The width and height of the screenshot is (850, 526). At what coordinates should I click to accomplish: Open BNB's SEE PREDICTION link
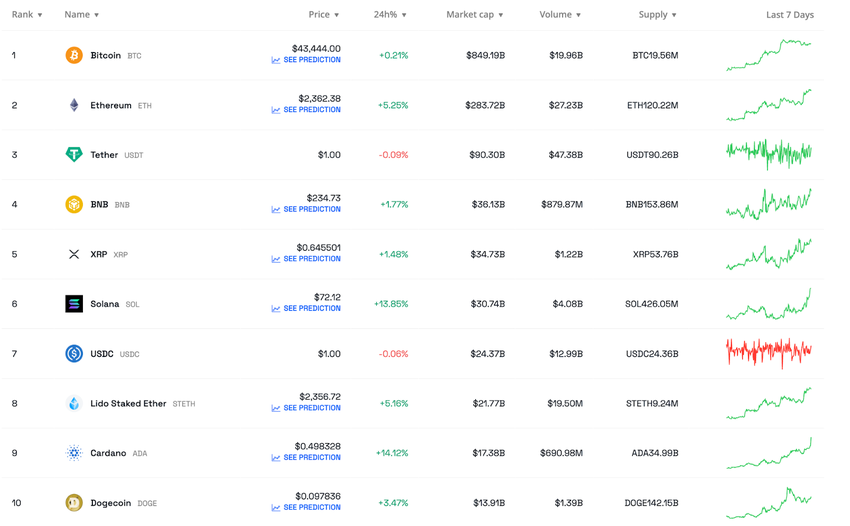tap(312, 209)
